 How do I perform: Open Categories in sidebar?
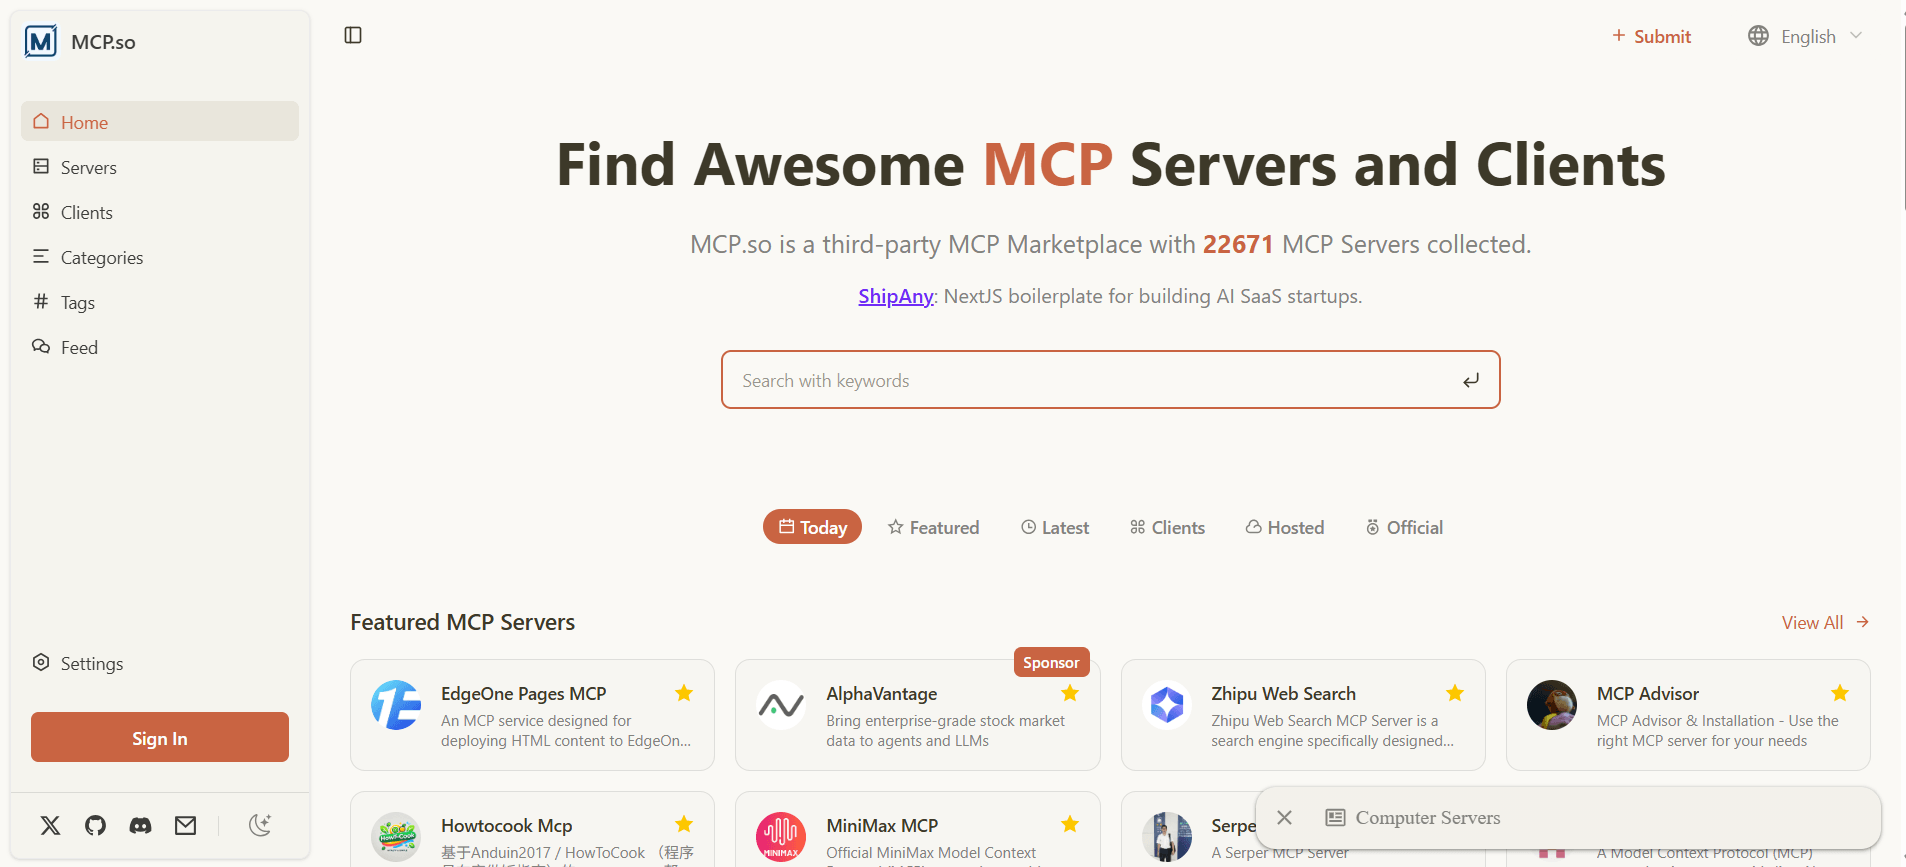pyautogui.click(x=160, y=257)
